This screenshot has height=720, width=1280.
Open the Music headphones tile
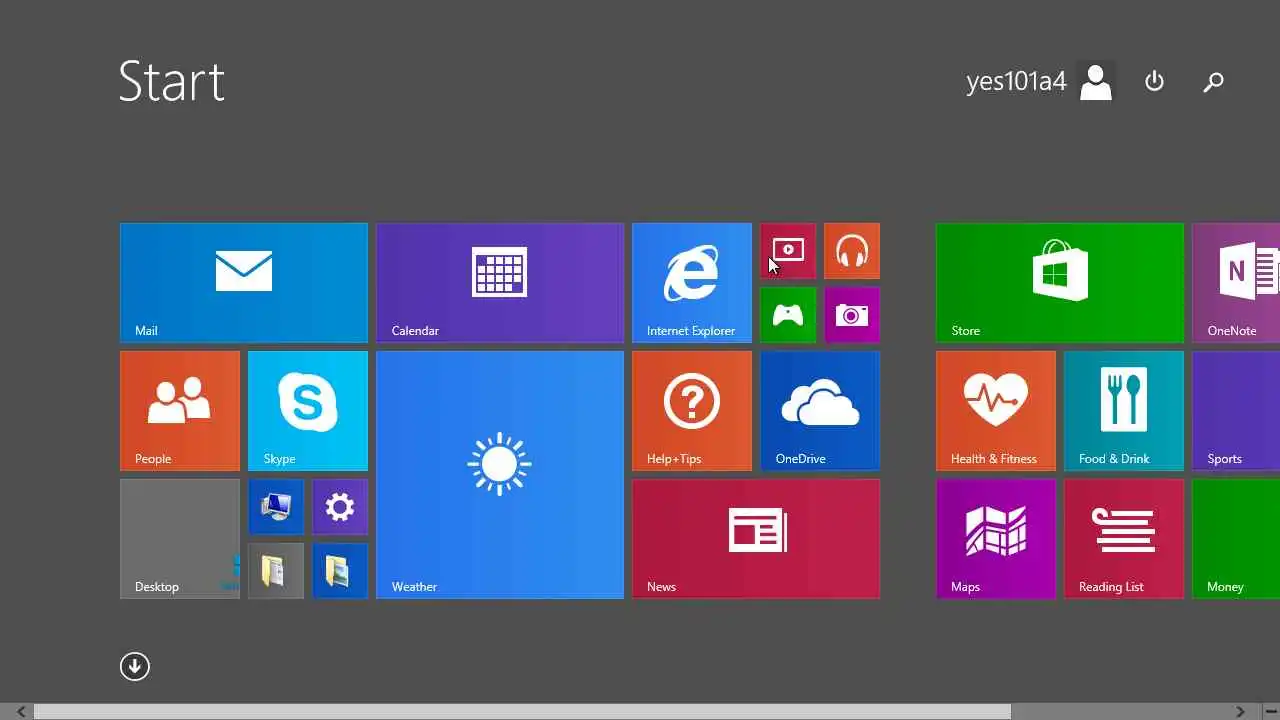[852, 251]
